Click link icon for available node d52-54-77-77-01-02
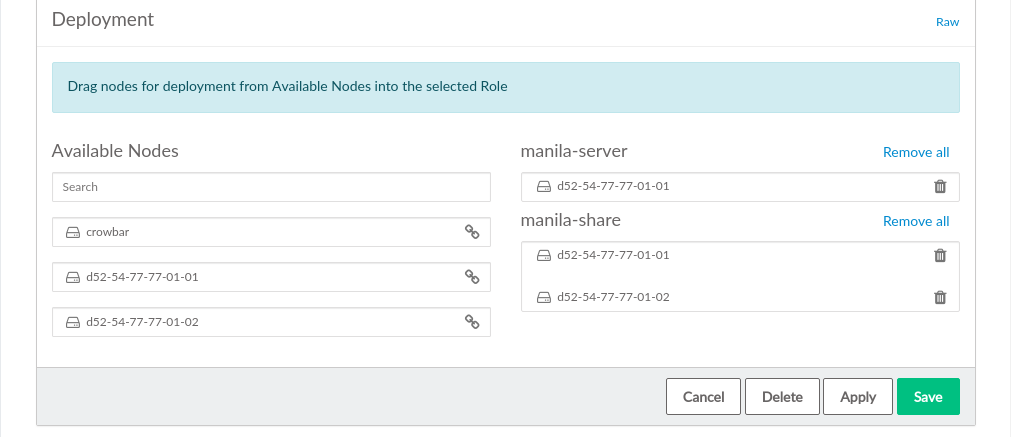Image resolution: width=1011 pixels, height=437 pixels. point(472,322)
